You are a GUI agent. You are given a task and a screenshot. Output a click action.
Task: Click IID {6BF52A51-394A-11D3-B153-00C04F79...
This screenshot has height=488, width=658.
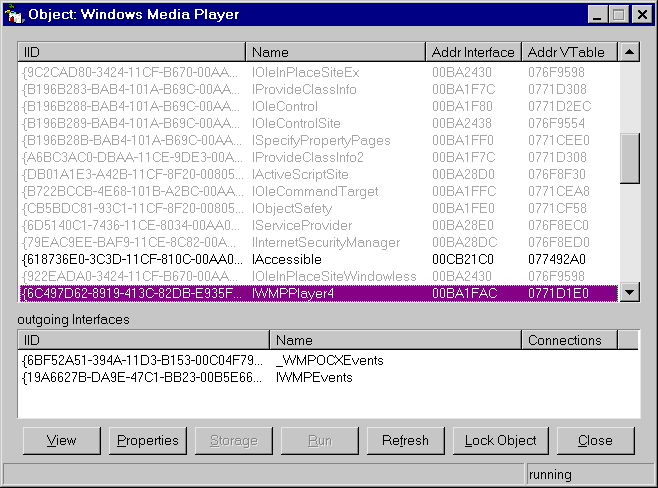click(x=143, y=360)
